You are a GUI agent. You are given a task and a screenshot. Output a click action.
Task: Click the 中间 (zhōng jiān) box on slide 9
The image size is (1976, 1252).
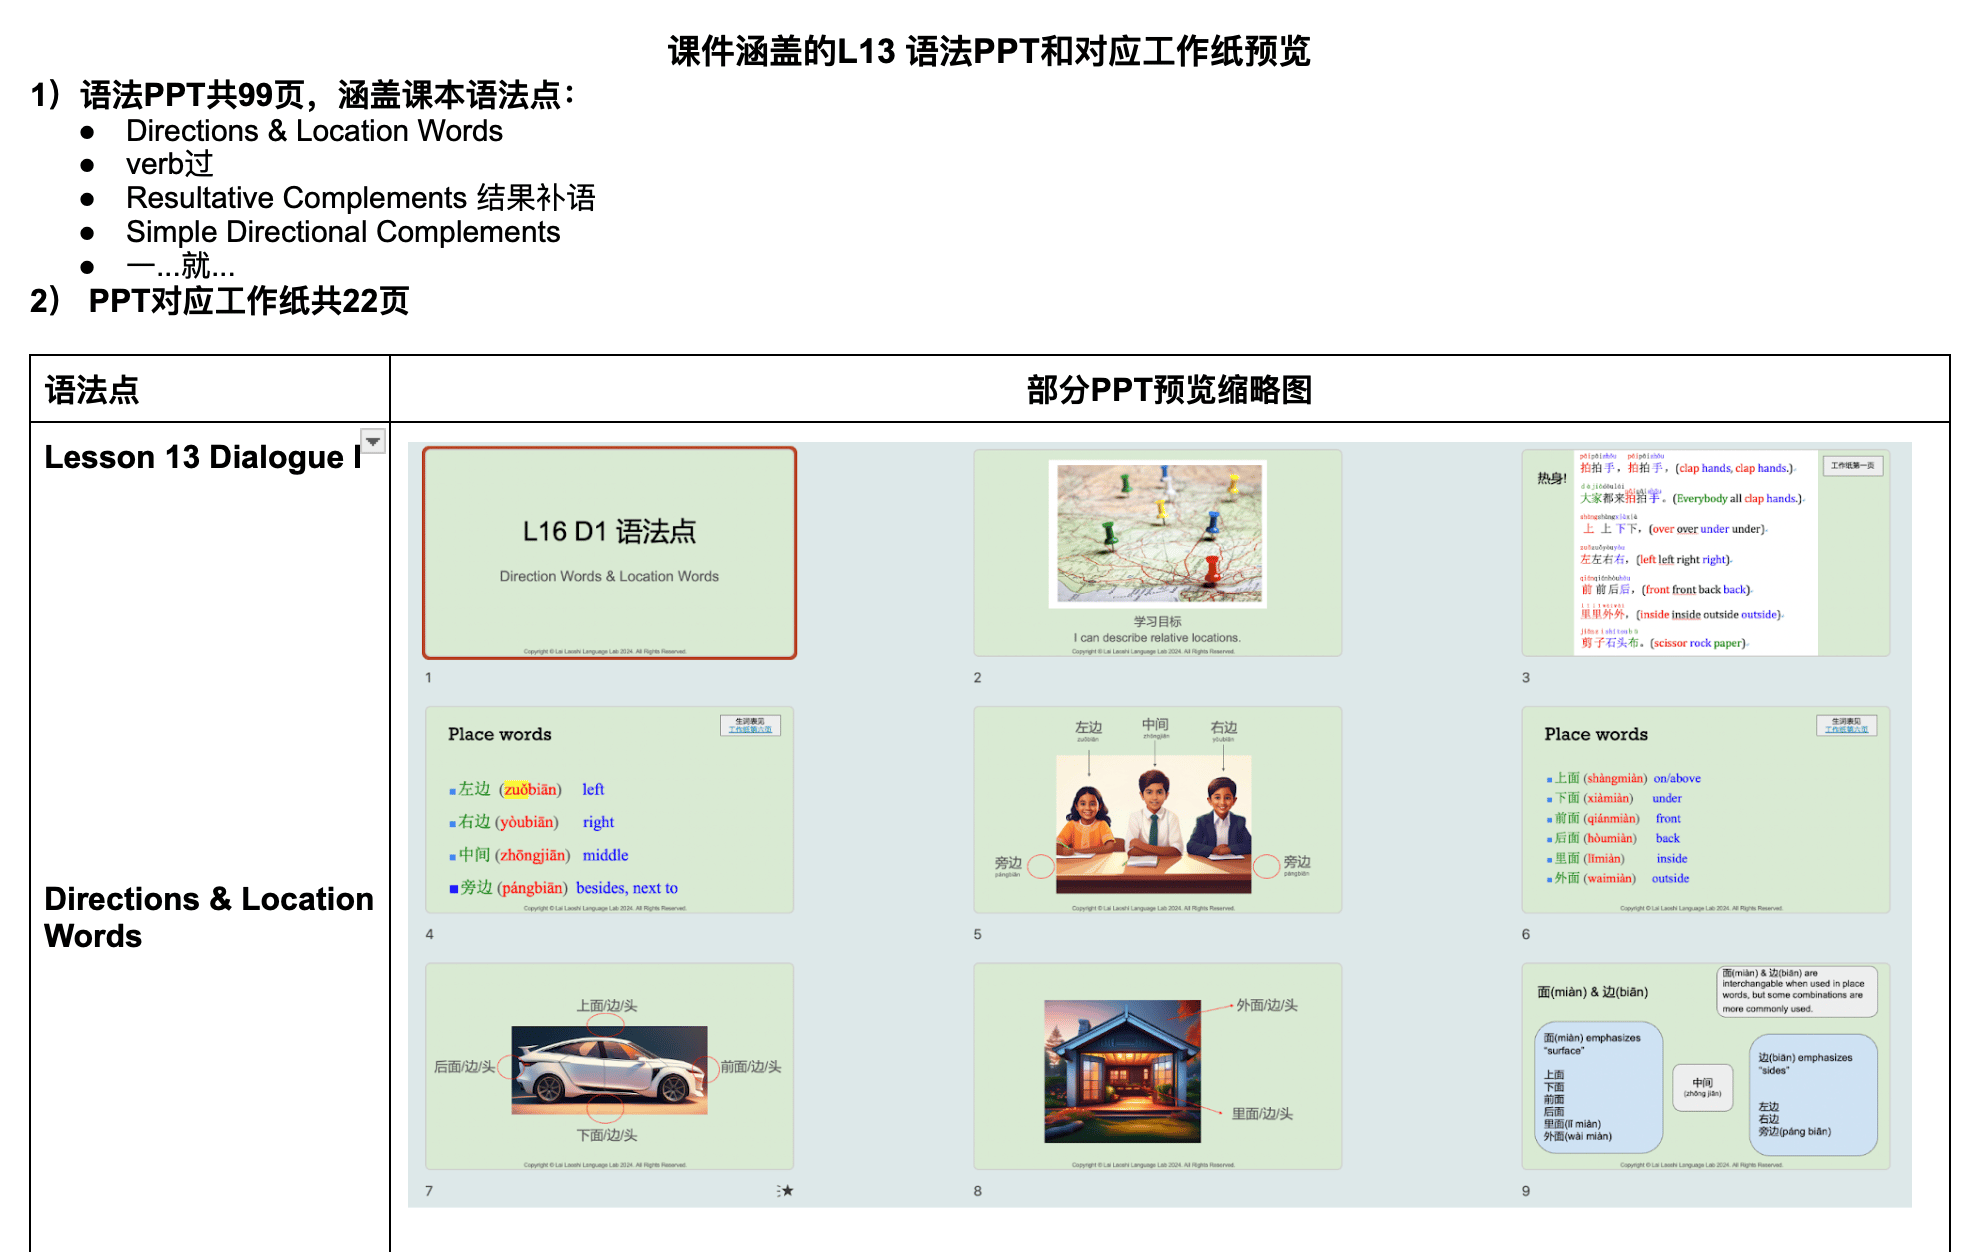[1703, 1088]
